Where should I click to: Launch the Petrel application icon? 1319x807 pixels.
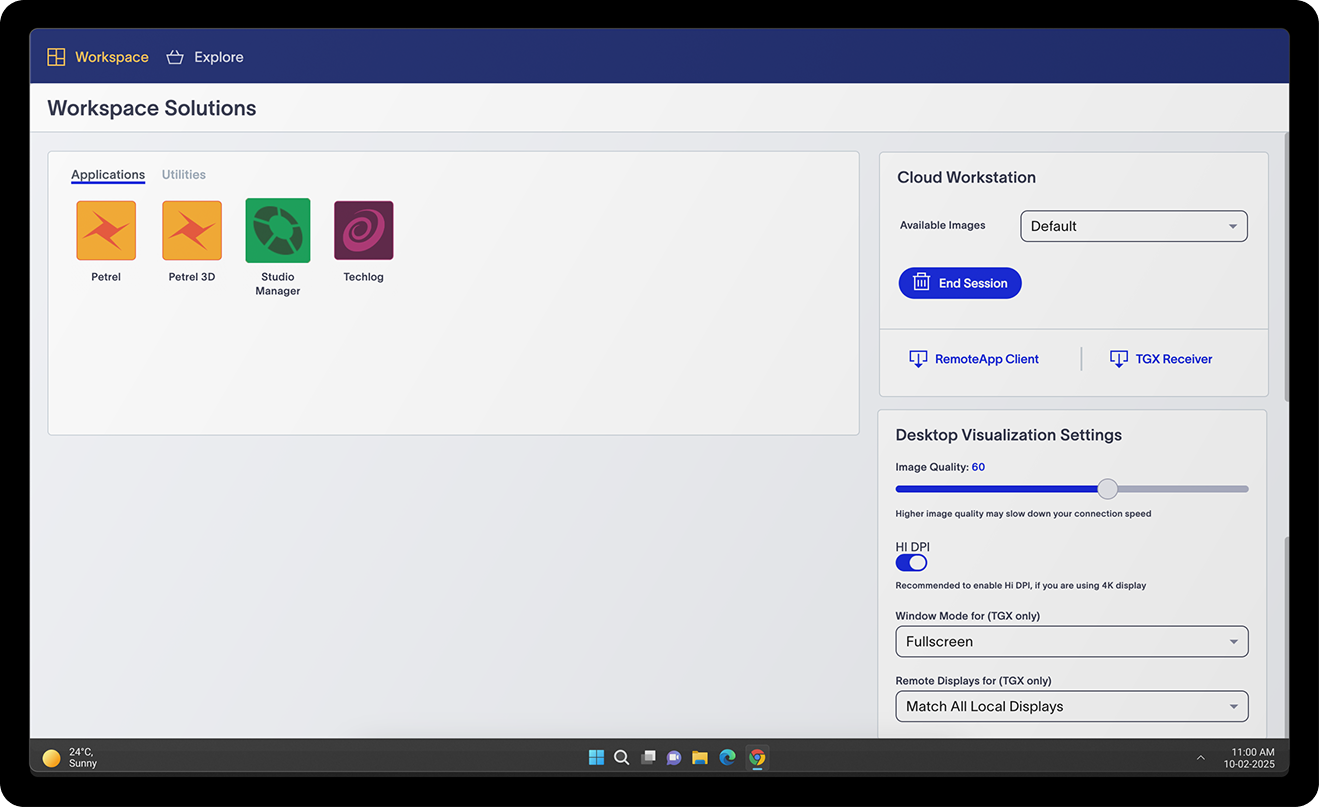tap(106, 230)
